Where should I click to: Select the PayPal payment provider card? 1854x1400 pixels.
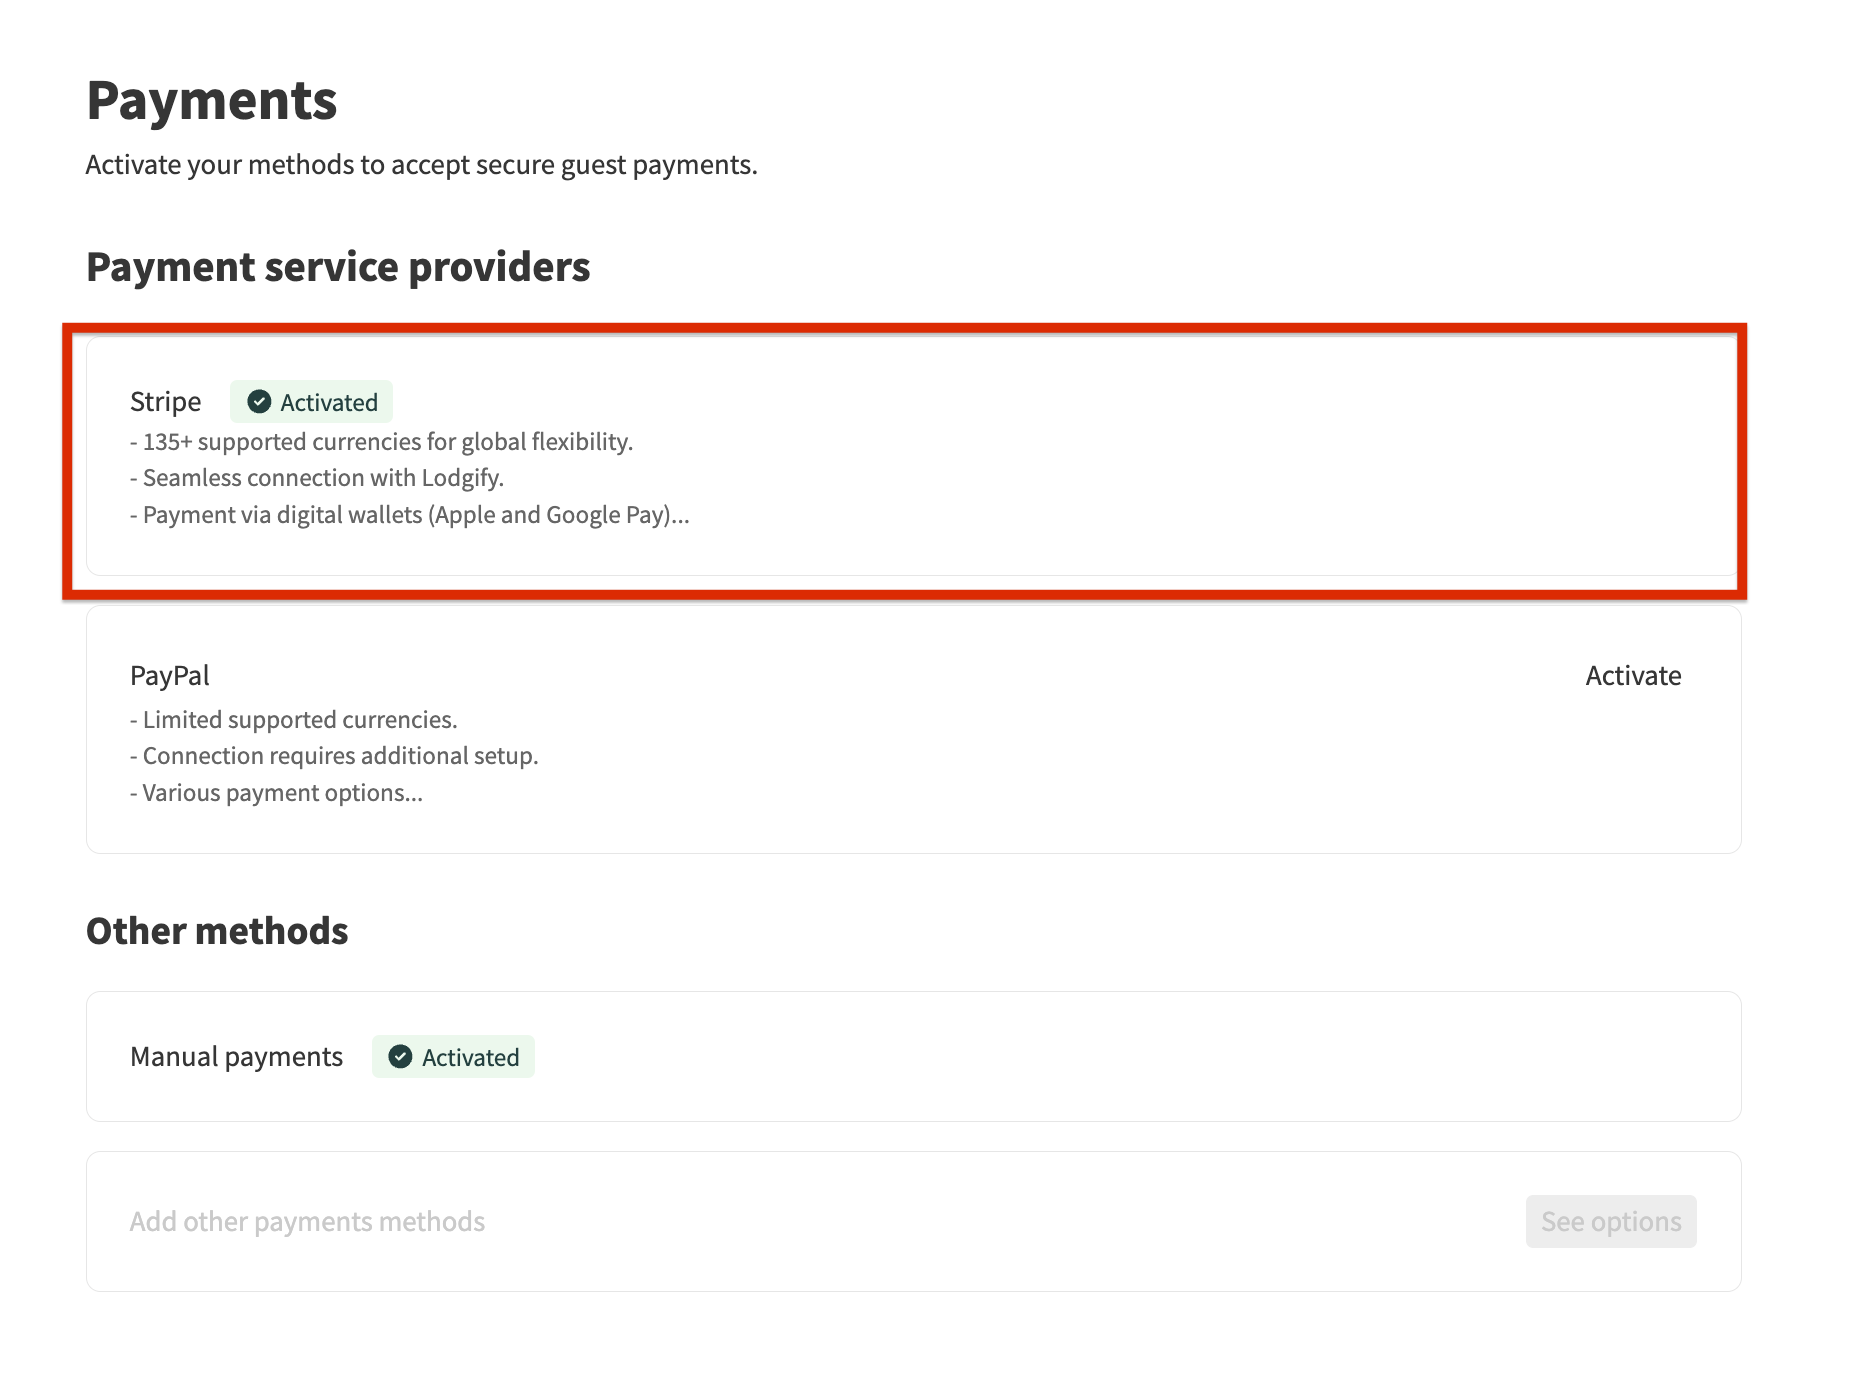pos(912,730)
